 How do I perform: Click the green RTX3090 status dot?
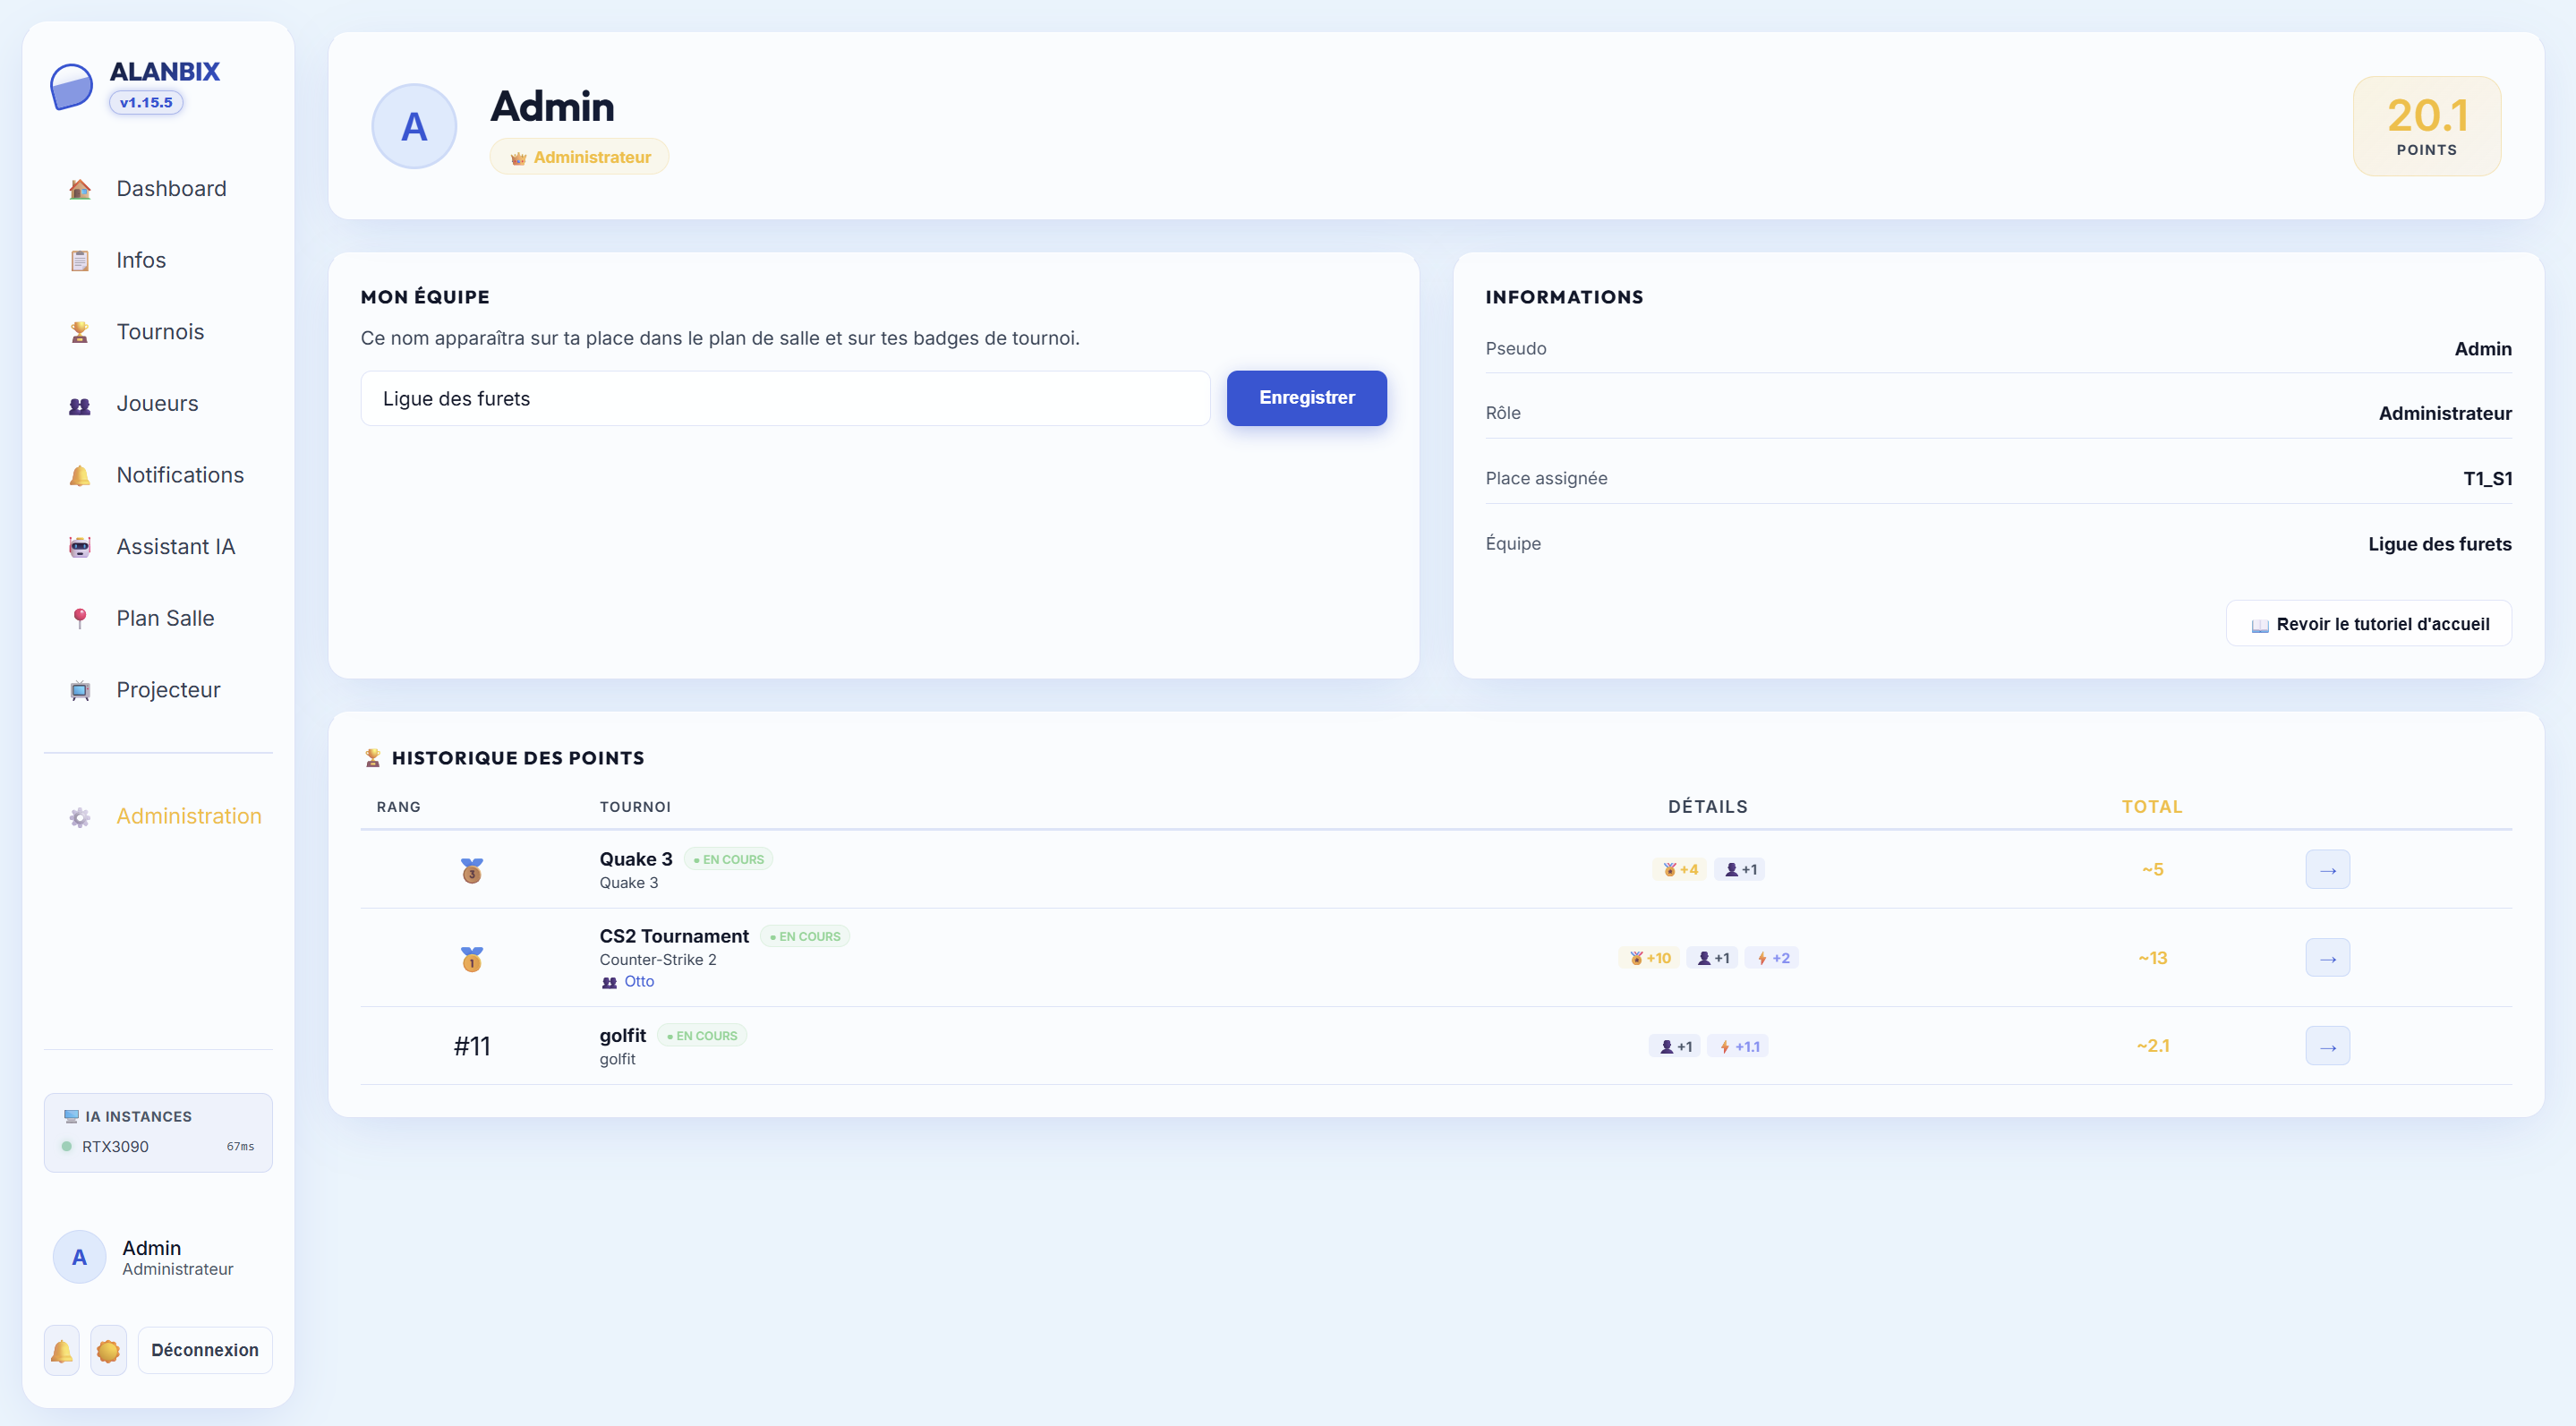tap(67, 1146)
